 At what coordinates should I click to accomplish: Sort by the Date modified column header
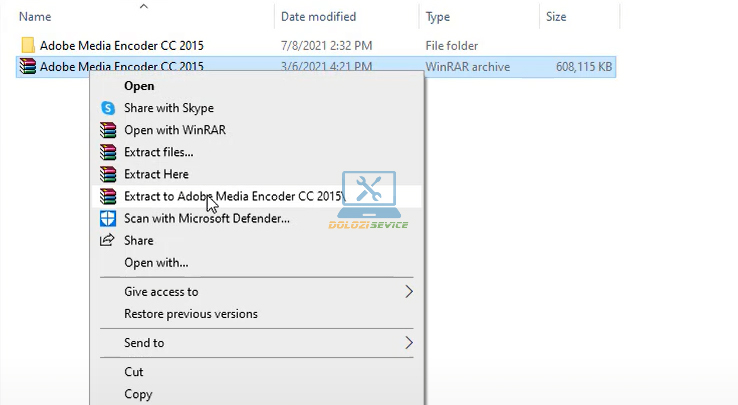(320, 17)
